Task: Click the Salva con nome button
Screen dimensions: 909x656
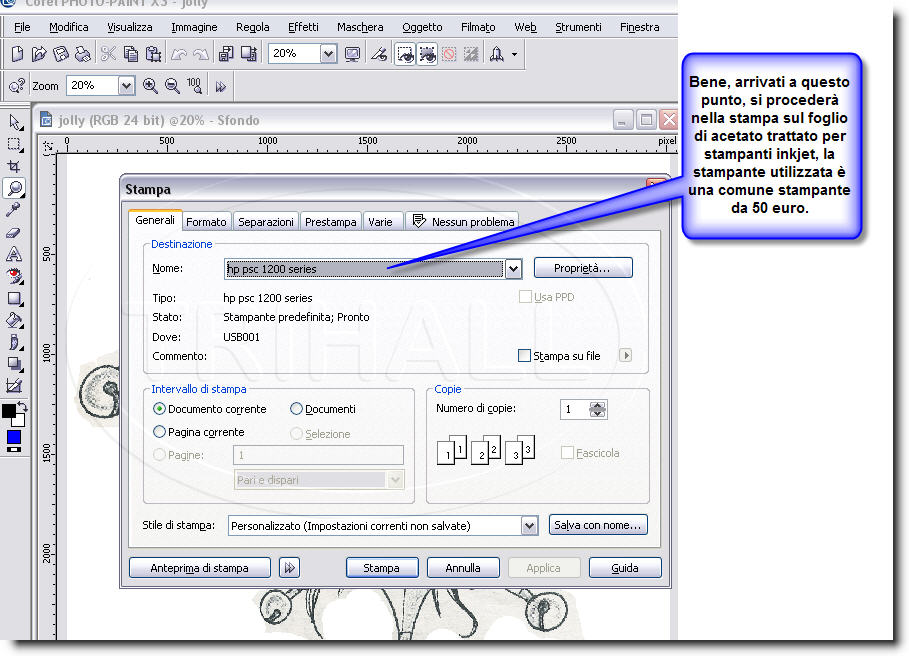Action: tap(598, 525)
